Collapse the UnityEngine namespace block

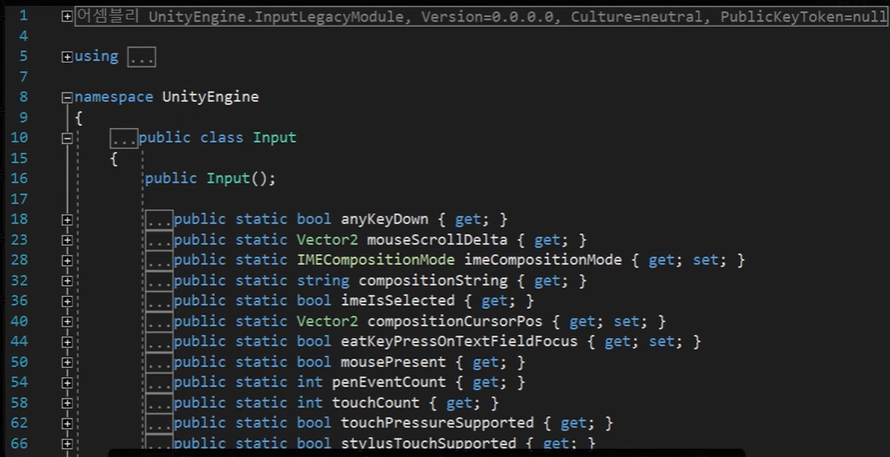click(x=67, y=98)
